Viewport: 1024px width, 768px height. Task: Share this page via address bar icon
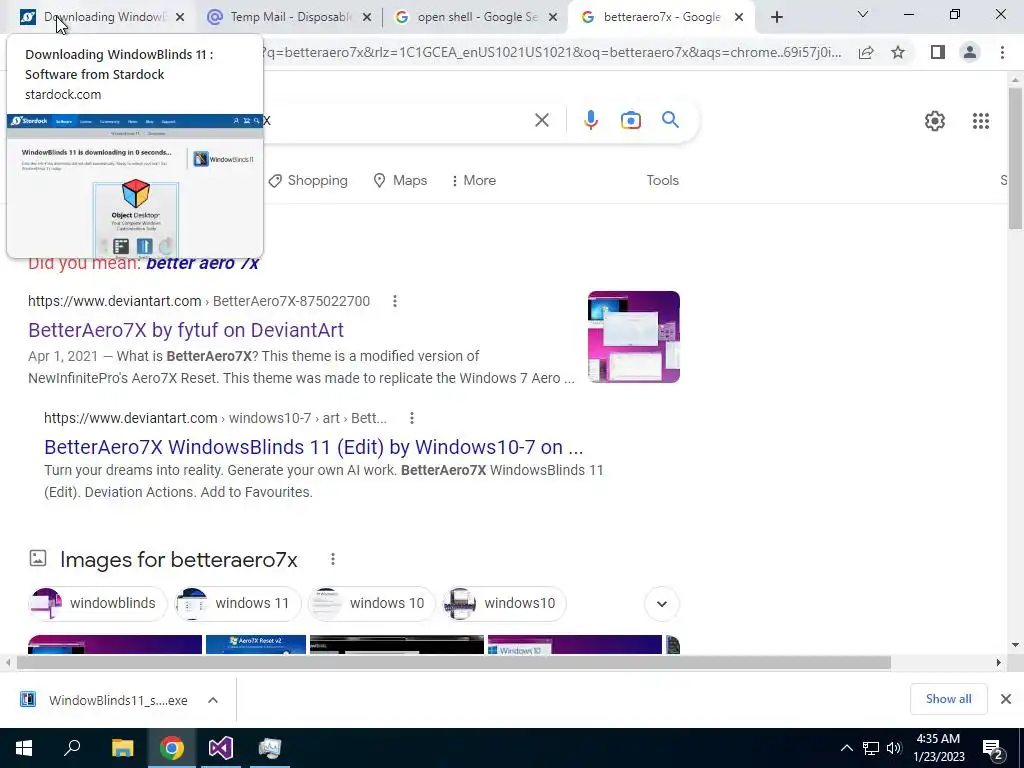866,52
